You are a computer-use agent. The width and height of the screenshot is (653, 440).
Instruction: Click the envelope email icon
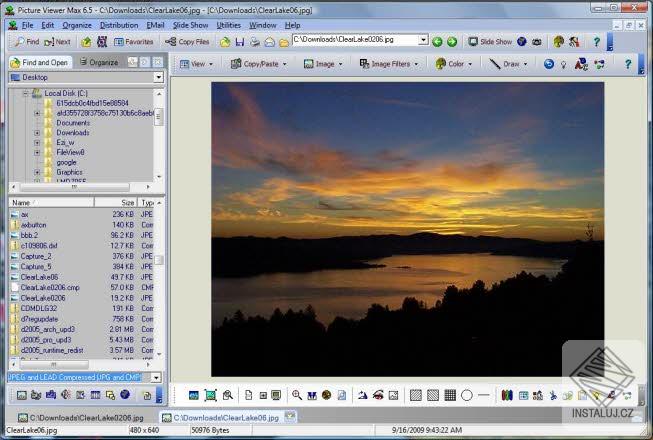(269, 42)
